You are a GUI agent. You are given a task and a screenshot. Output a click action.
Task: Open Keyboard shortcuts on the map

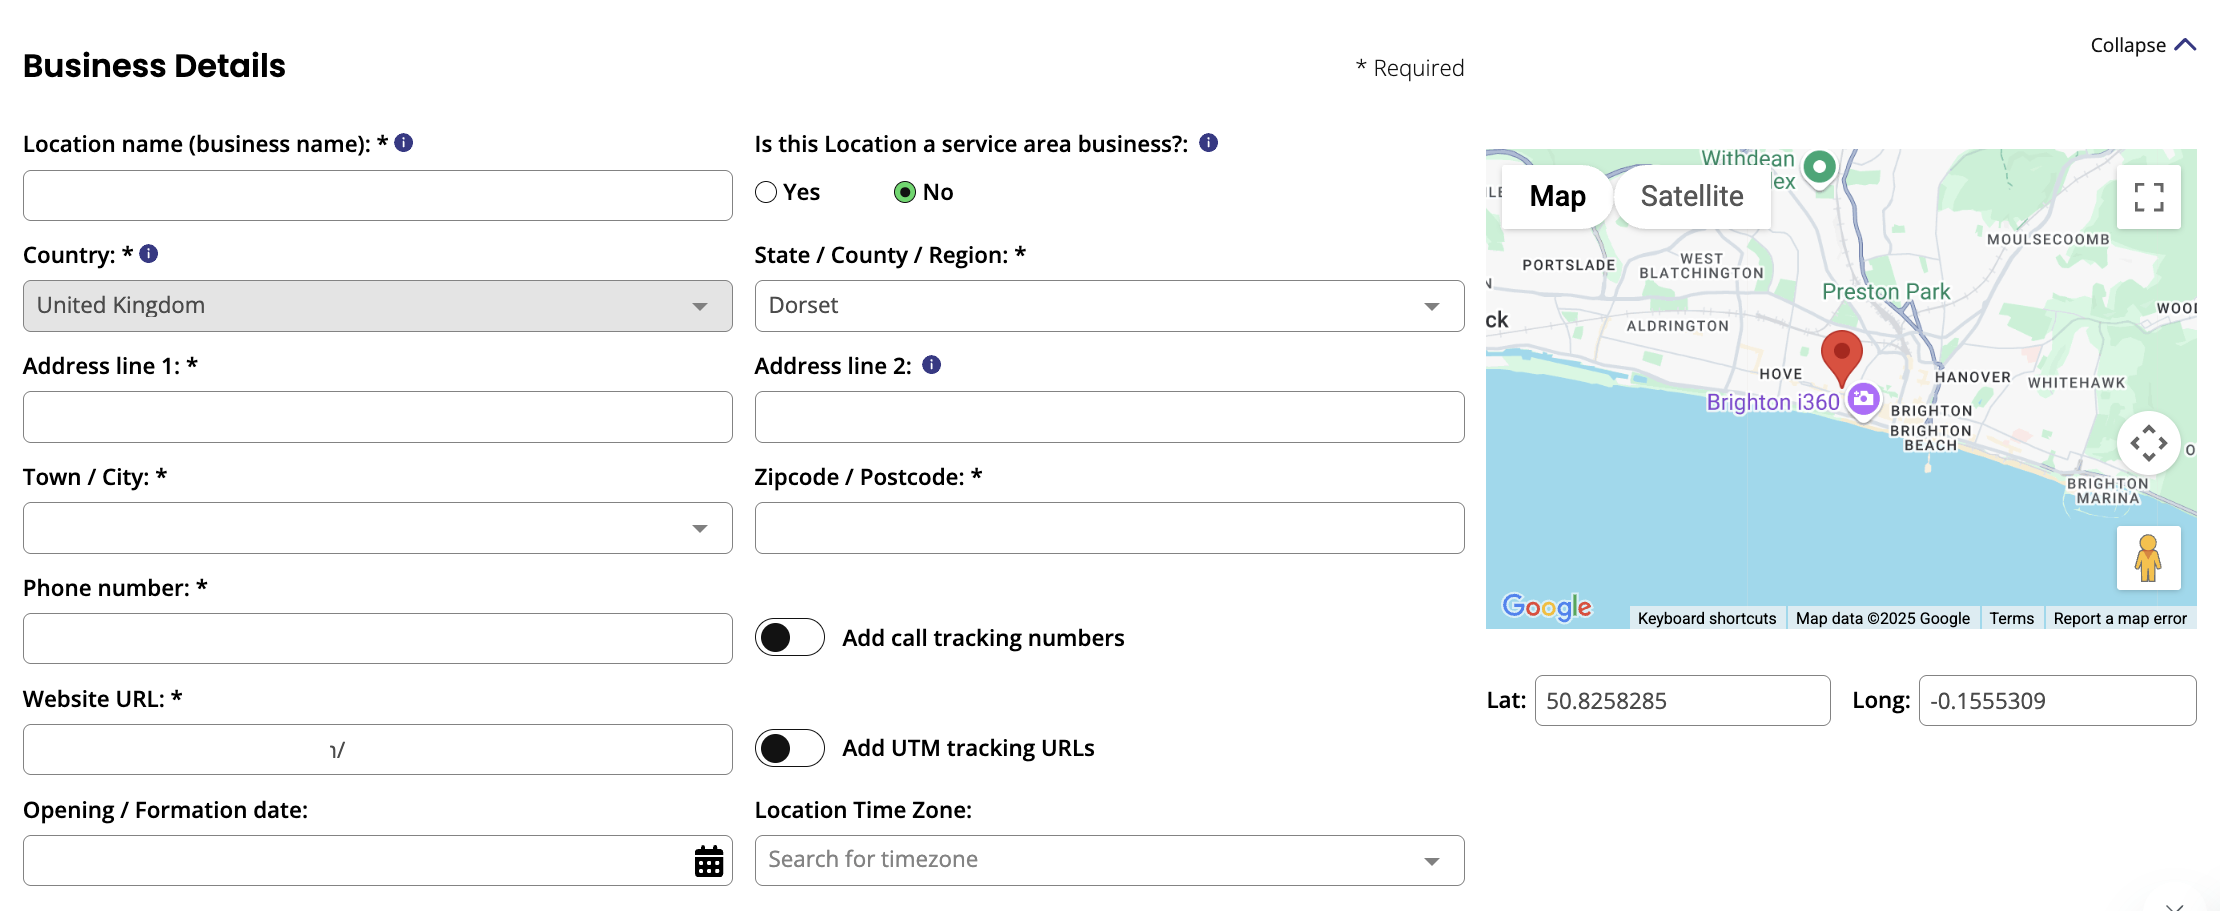[1707, 618]
